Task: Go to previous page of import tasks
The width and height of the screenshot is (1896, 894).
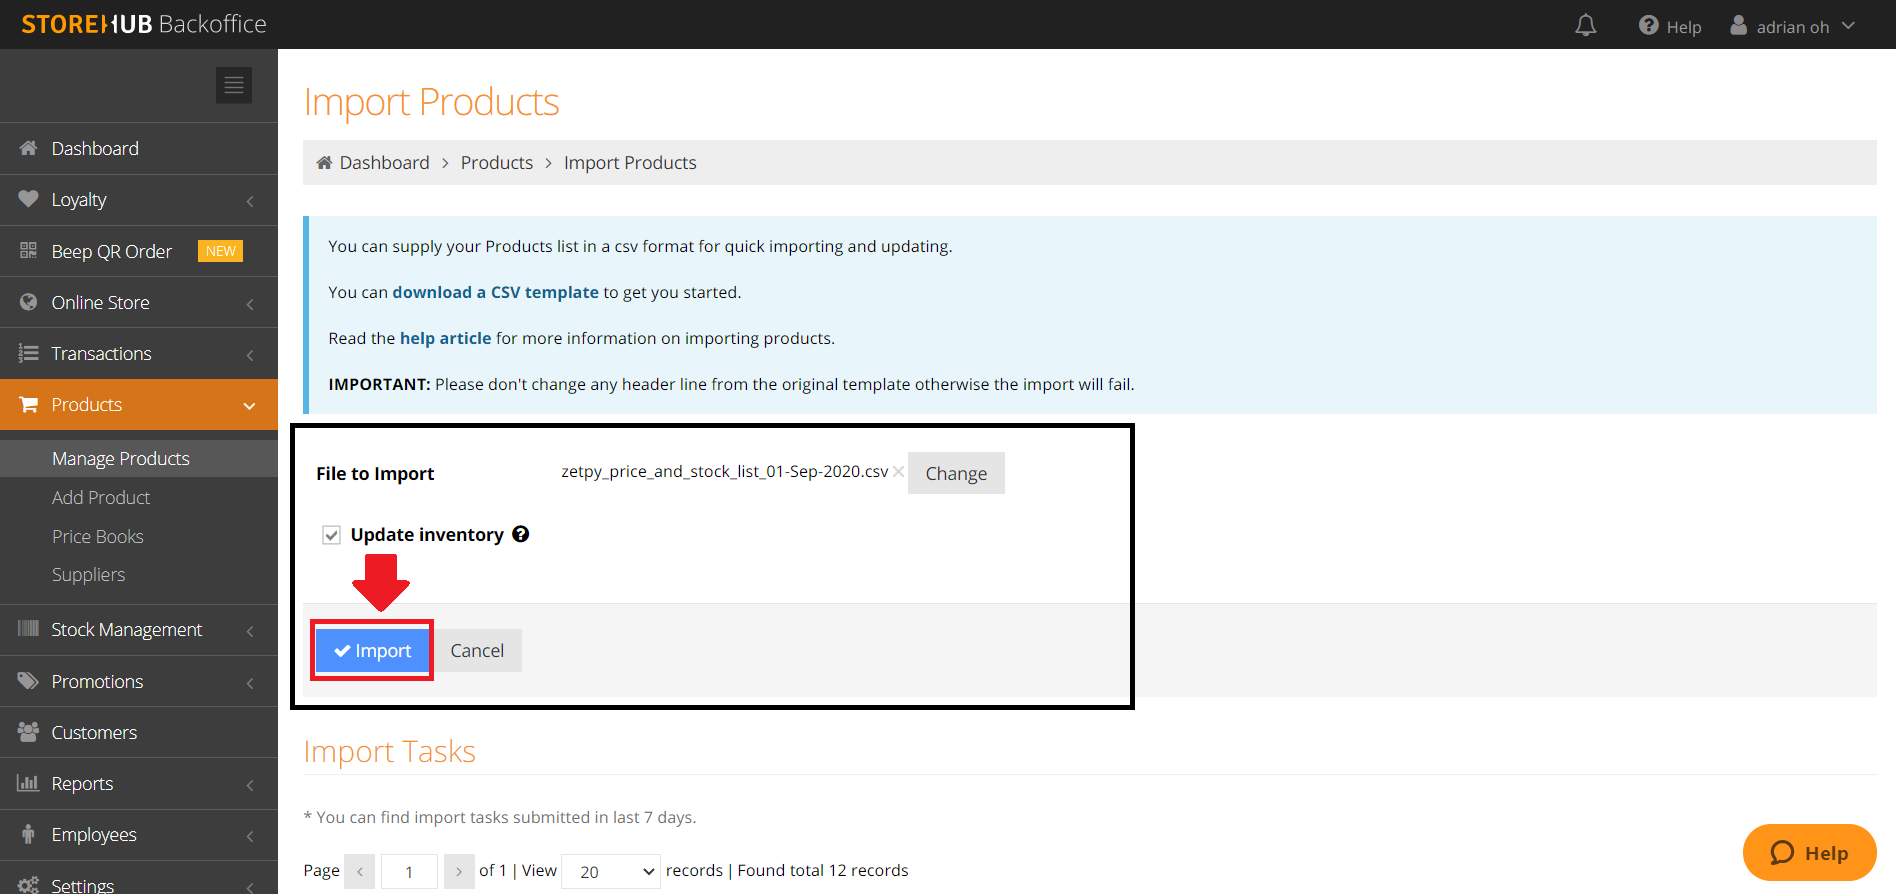Action: click(359, 871)
